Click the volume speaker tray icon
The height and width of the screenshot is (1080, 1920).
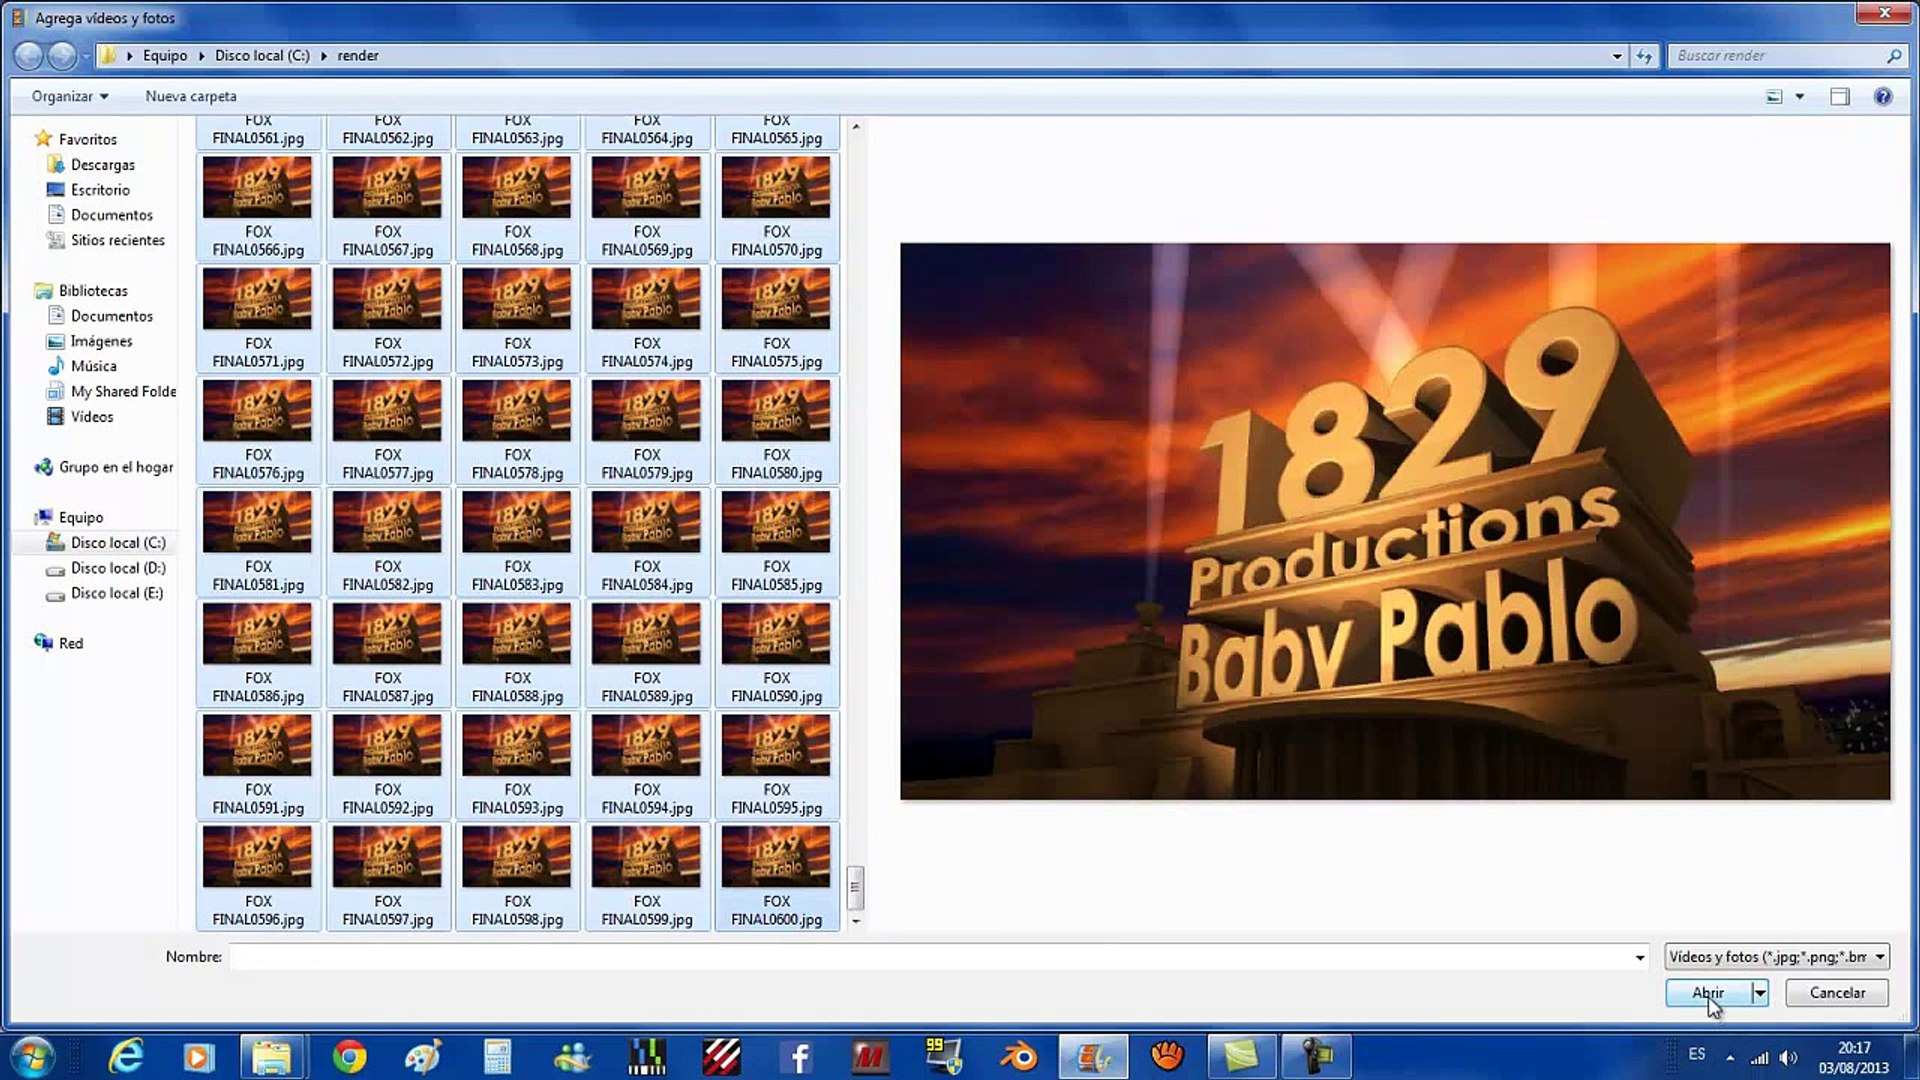click(x=1789, y=1057)
